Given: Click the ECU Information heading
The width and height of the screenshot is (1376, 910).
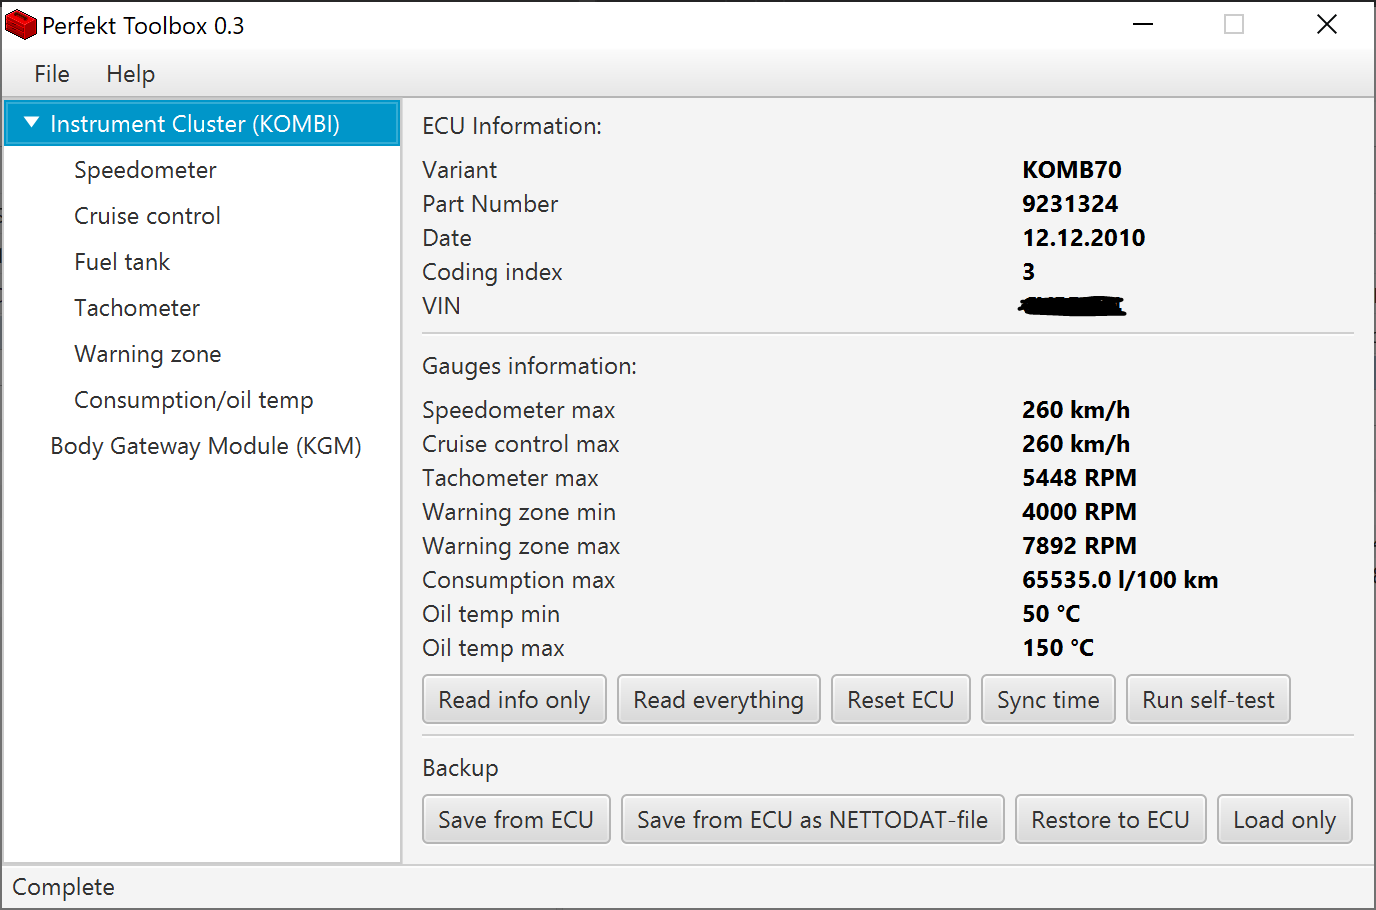Looking at the screenshot, I should (x=512, y=126).
